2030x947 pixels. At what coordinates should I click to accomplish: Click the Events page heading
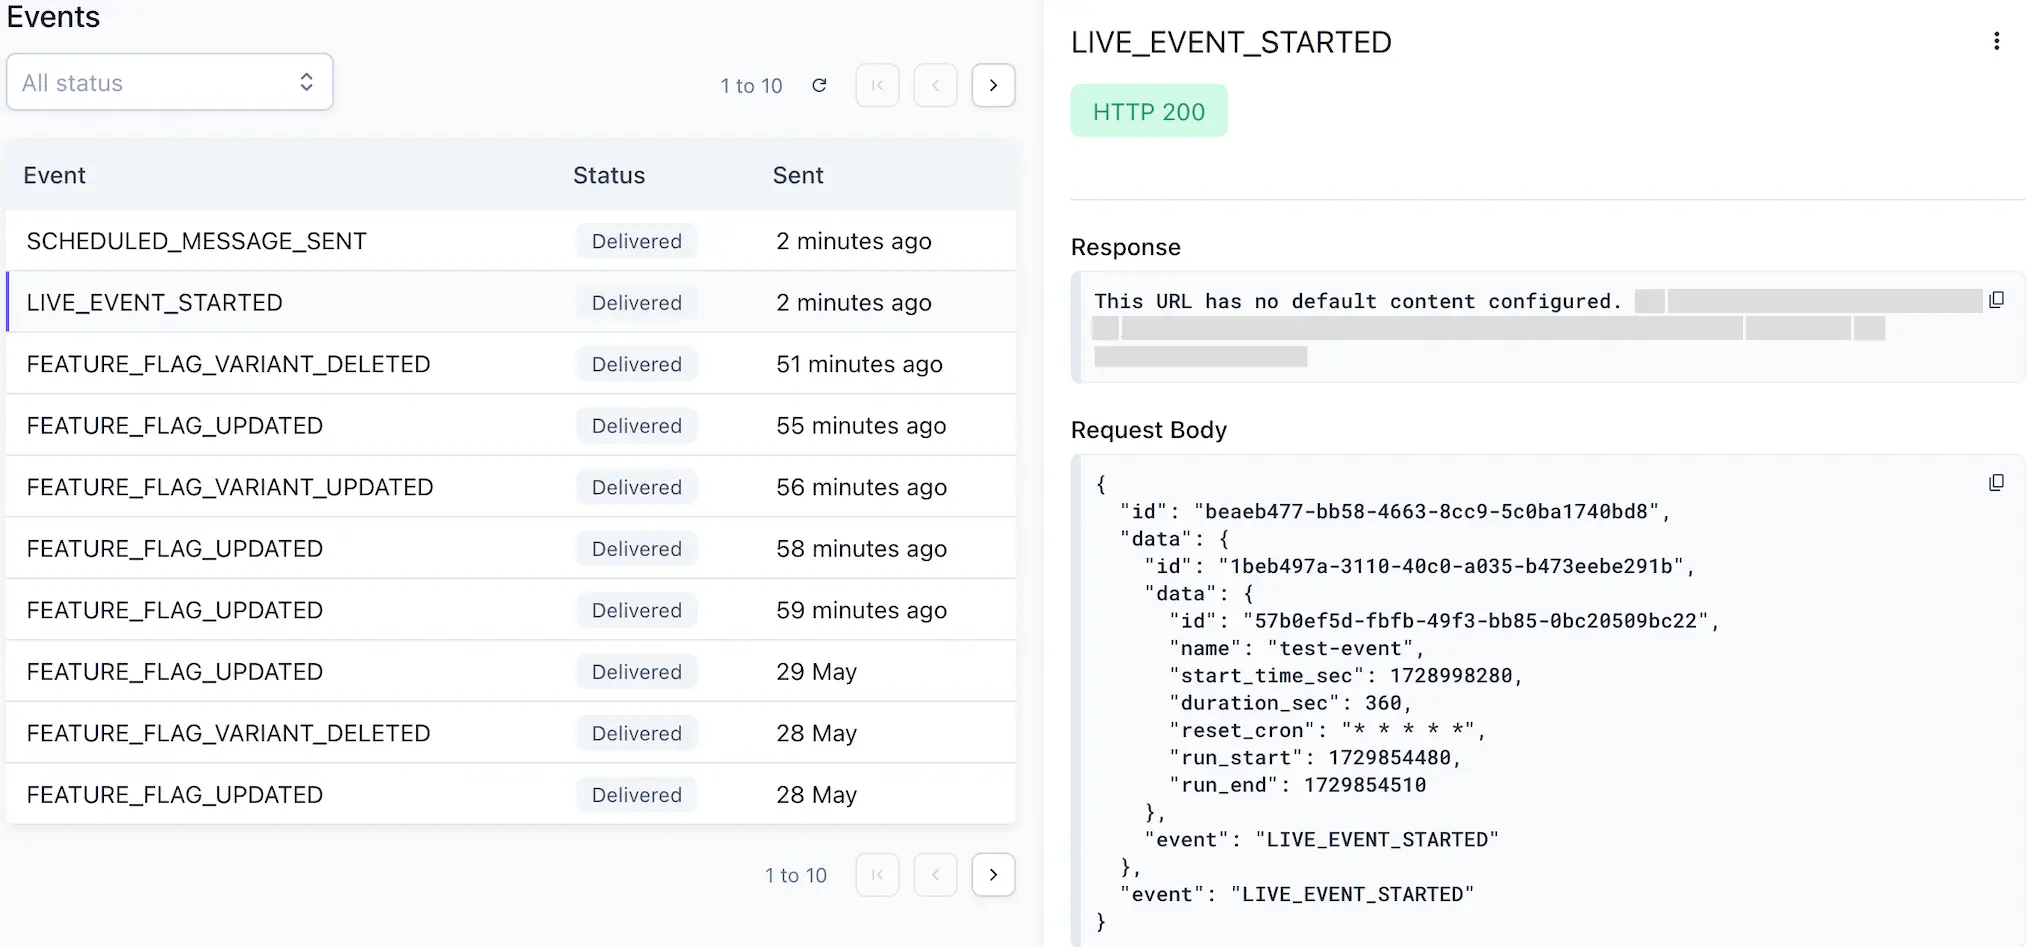click(x=53, y=17)
